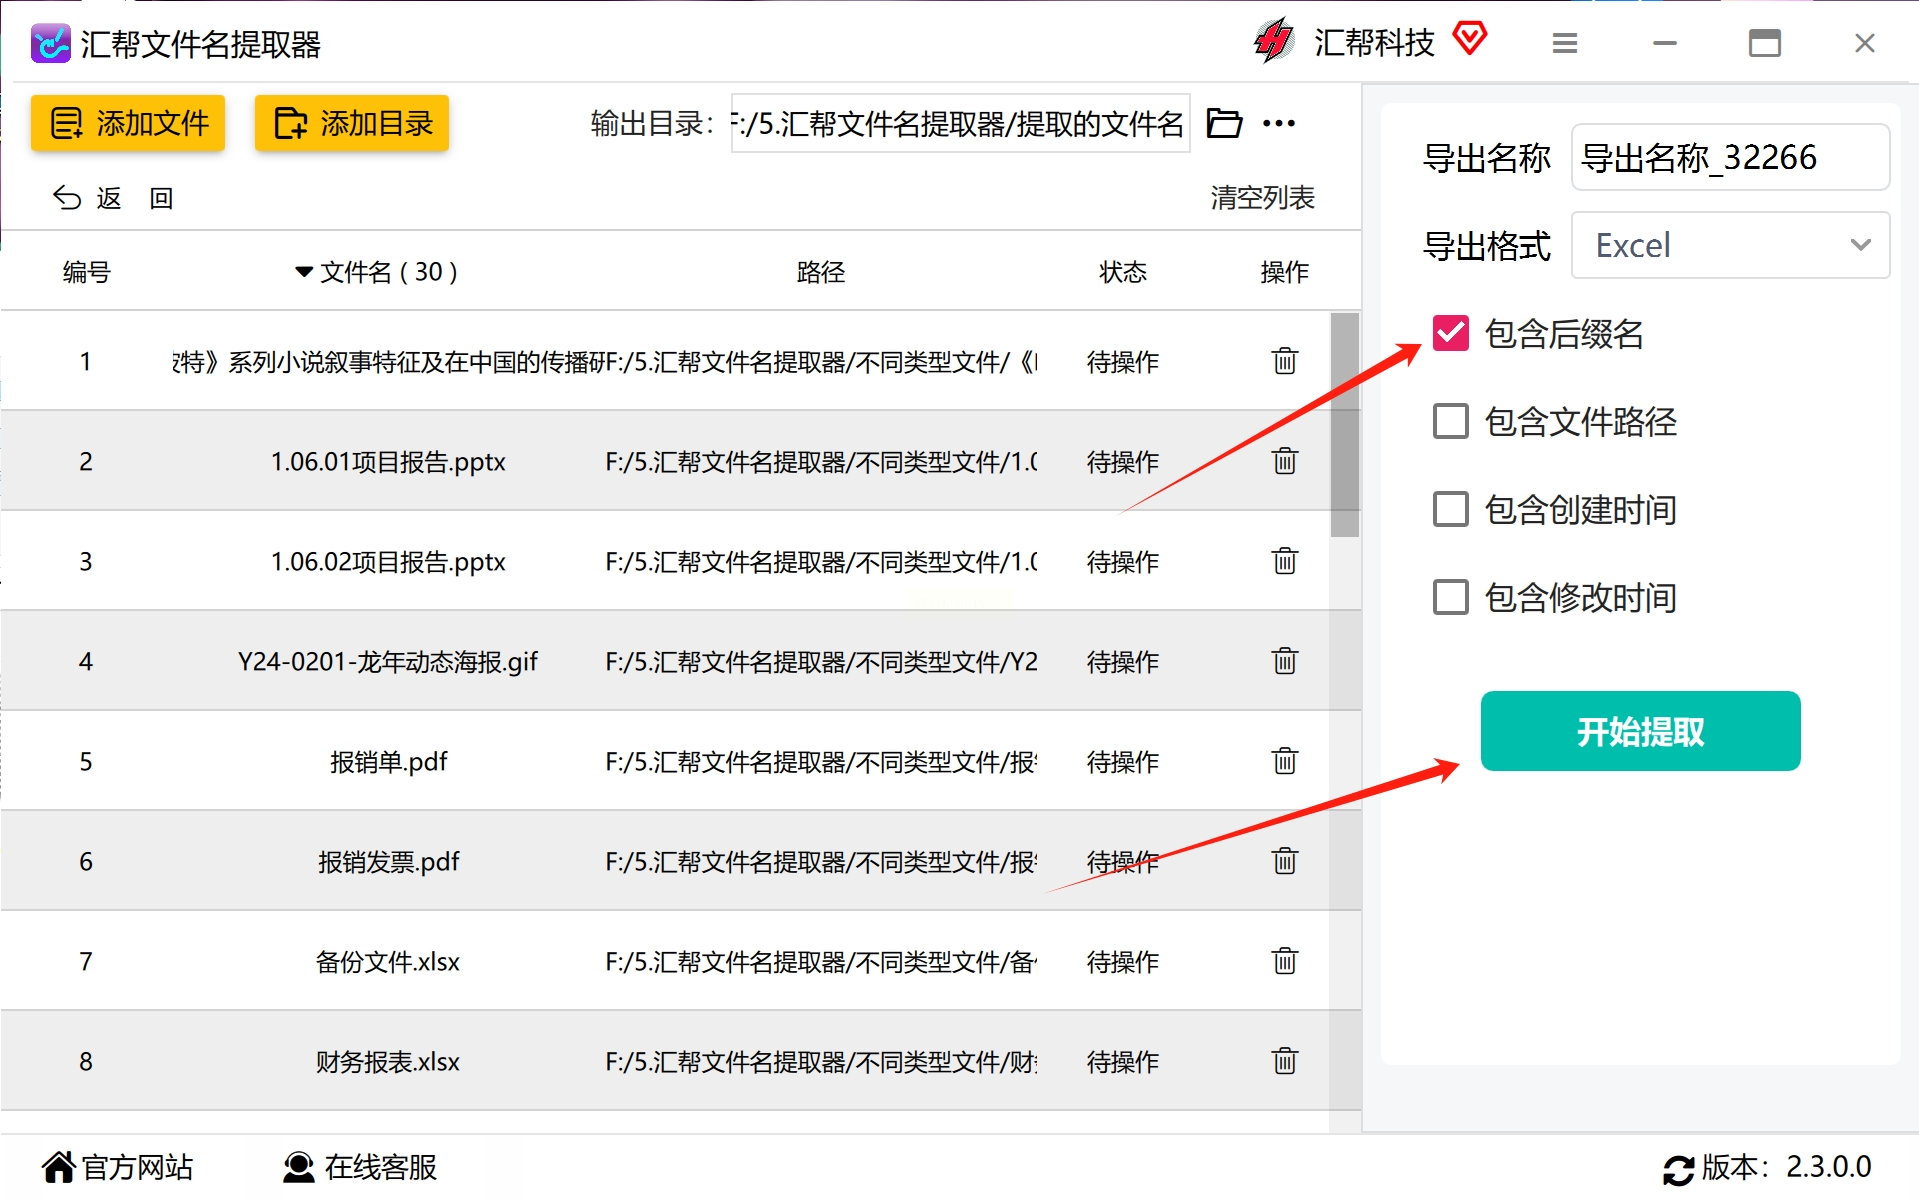The width and height of the screenshot is (1919, 1199).
Task: Click the path cell of 报销单.pdf
Action: [x=821, y=761]
